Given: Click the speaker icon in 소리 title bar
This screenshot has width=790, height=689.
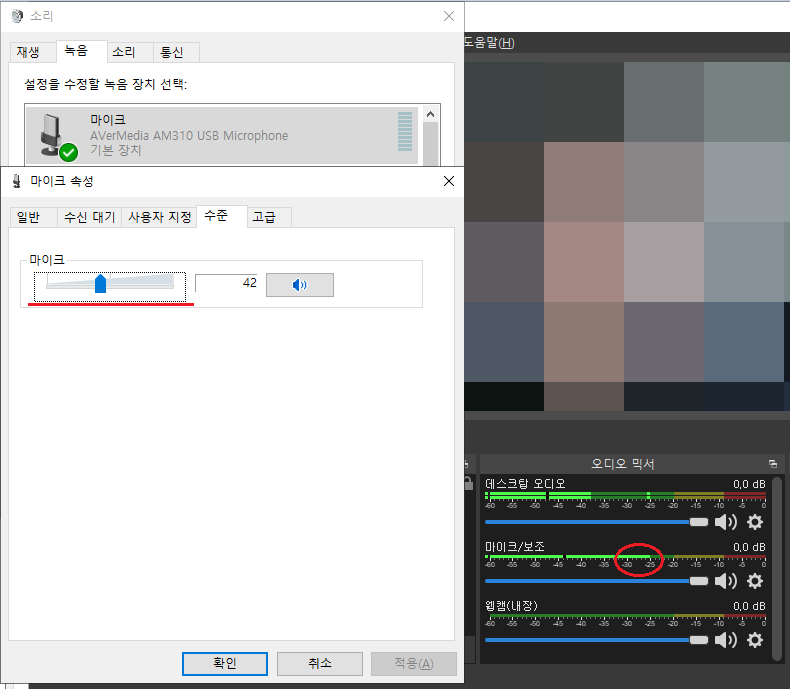Looking at the screenshot, I should tap(17, 16).
